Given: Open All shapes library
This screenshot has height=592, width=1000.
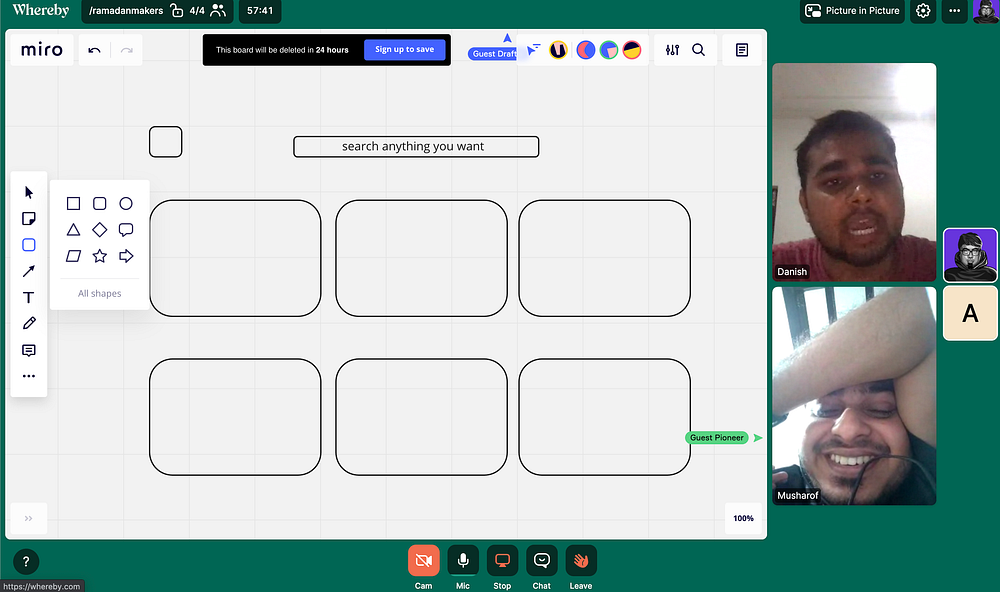Looking at the screenshot, I should pos(99,293).
